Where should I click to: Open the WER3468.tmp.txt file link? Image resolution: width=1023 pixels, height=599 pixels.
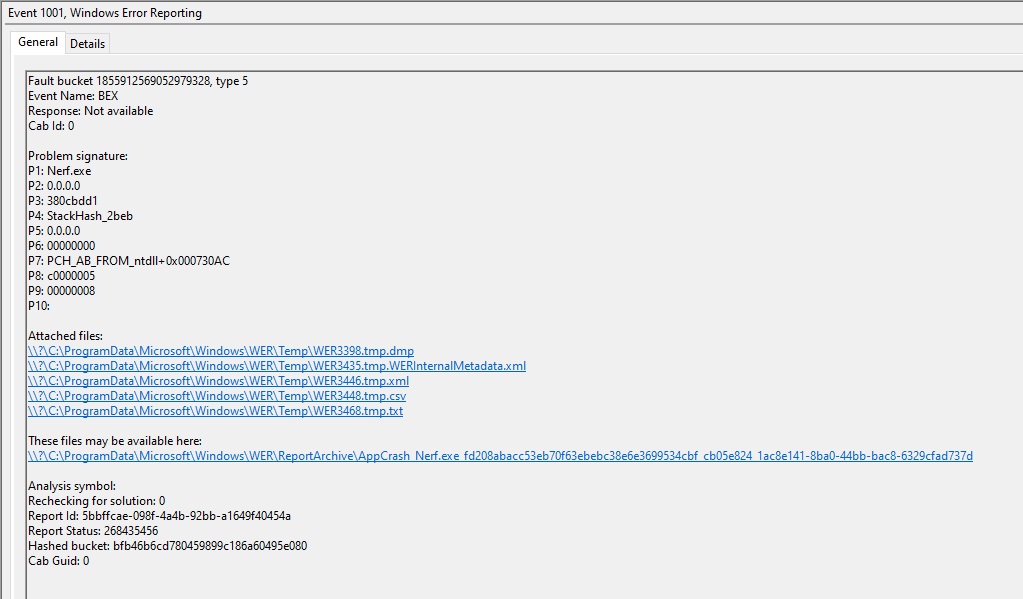215,411
